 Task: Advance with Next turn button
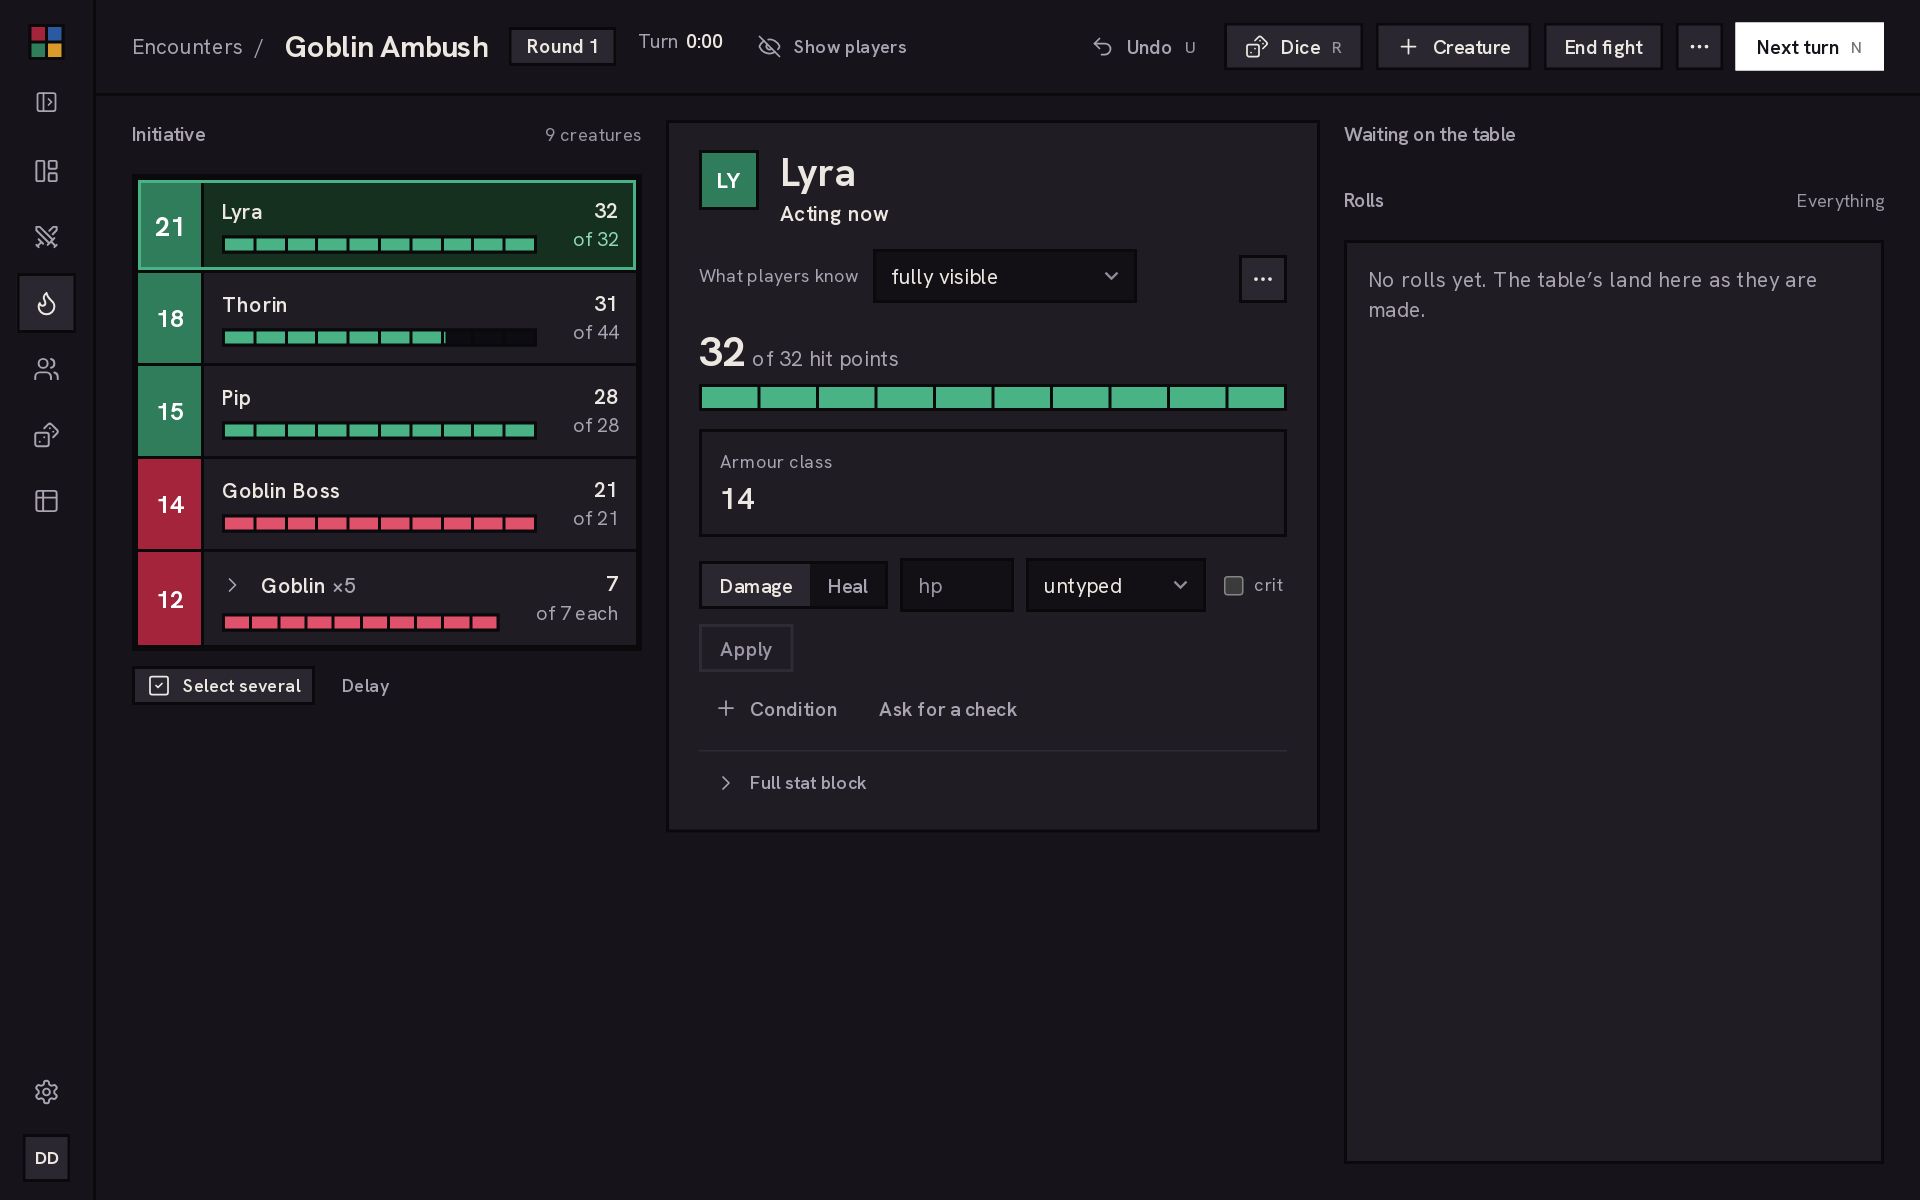click(1809, 47)
